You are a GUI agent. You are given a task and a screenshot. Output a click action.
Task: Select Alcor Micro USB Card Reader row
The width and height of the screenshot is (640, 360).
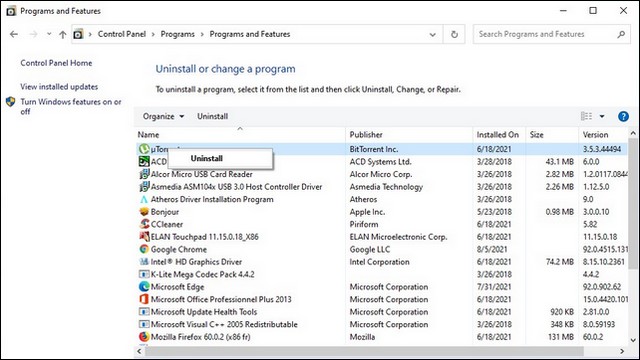(382, 174)
